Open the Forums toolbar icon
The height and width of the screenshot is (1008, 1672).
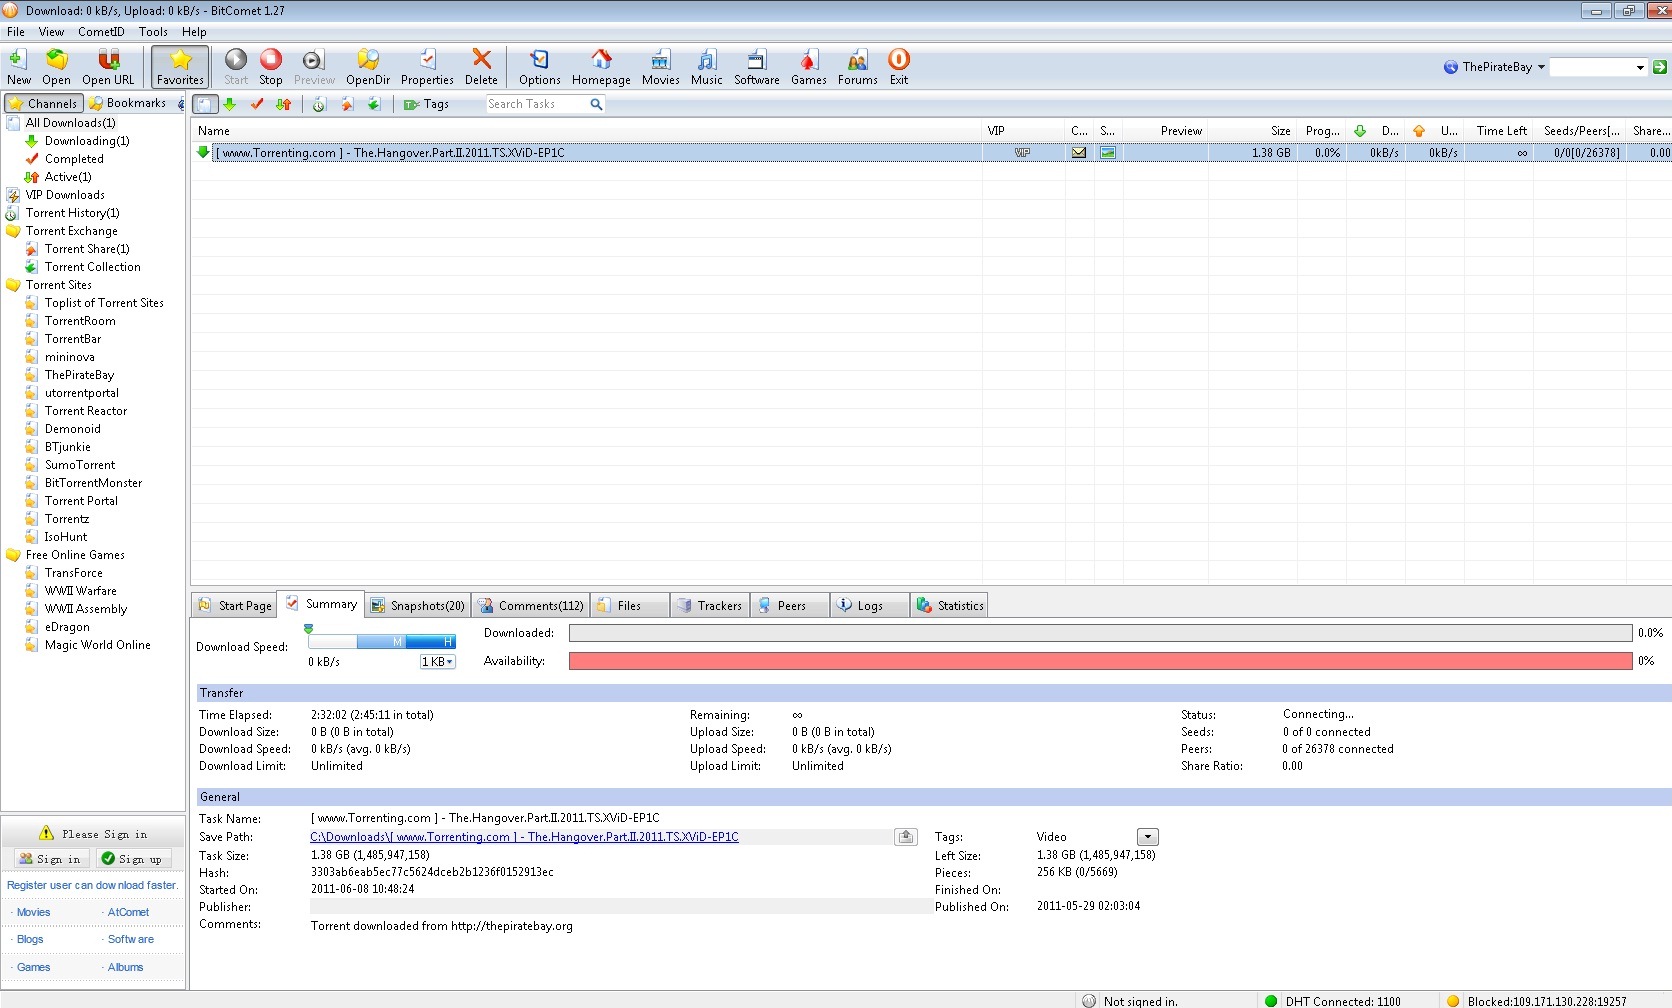click(x=857, y=67)
